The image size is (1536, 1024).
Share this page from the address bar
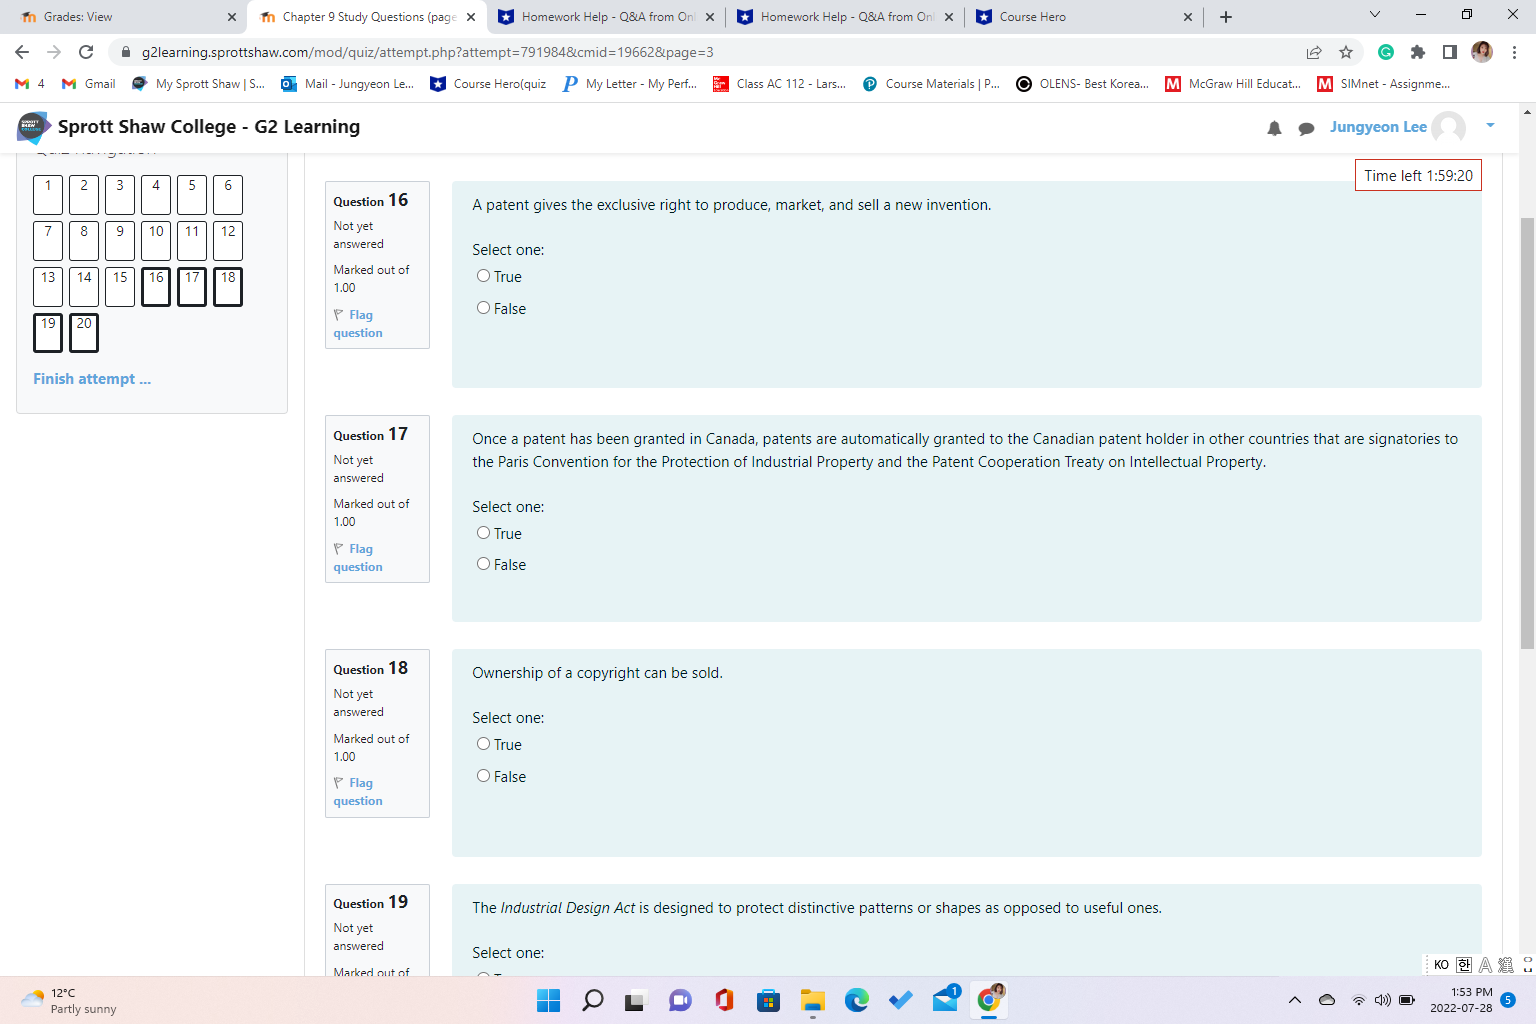point(1314,52)
